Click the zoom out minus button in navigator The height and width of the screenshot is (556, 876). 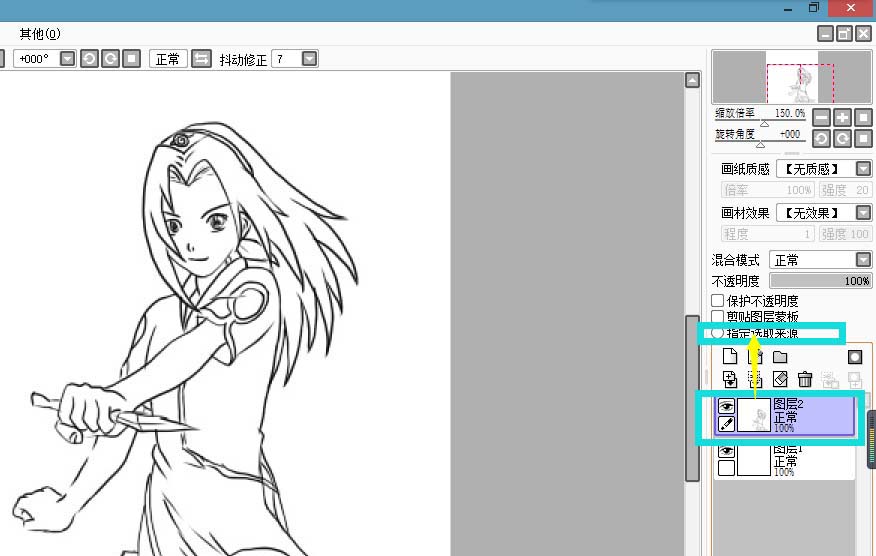click(x=821, y=117)
